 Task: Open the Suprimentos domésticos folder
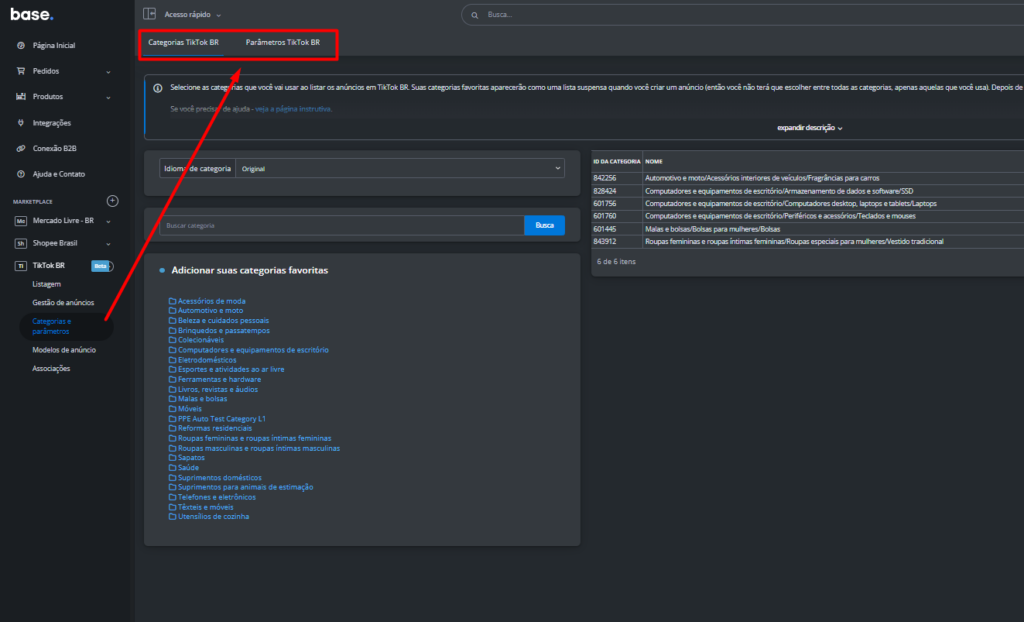tap(215, 478)
